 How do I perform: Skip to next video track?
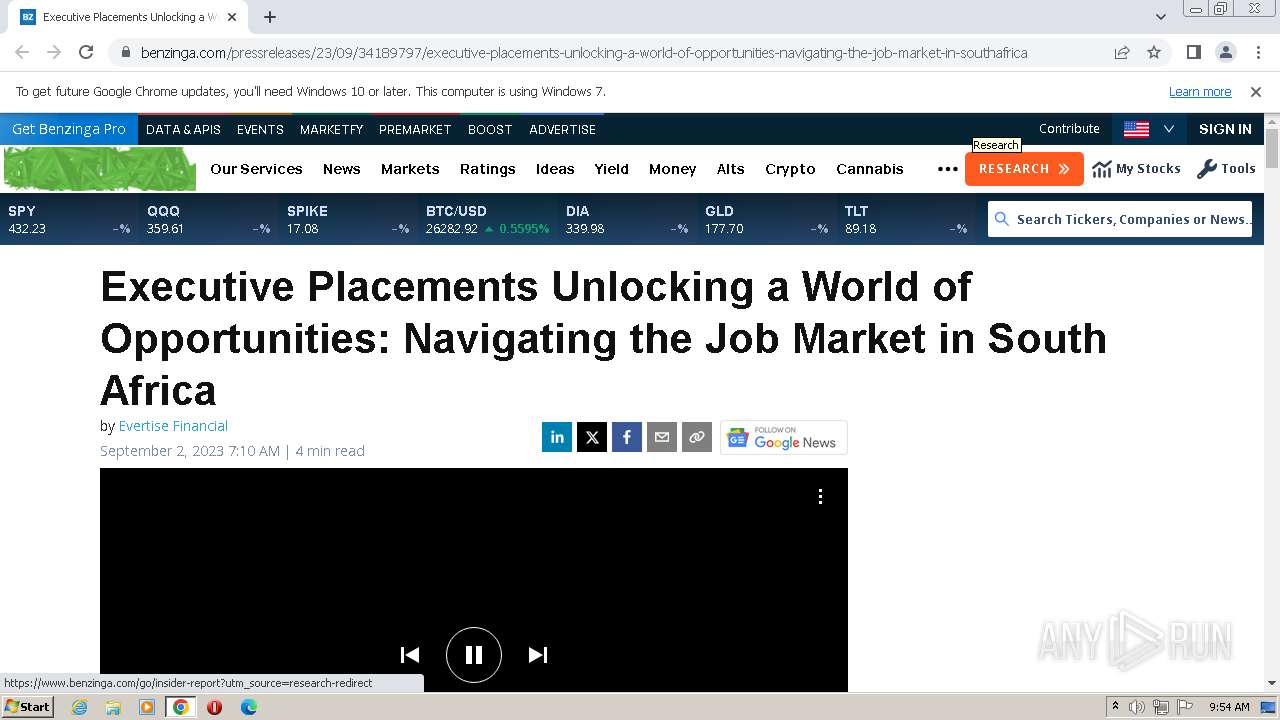538,655
